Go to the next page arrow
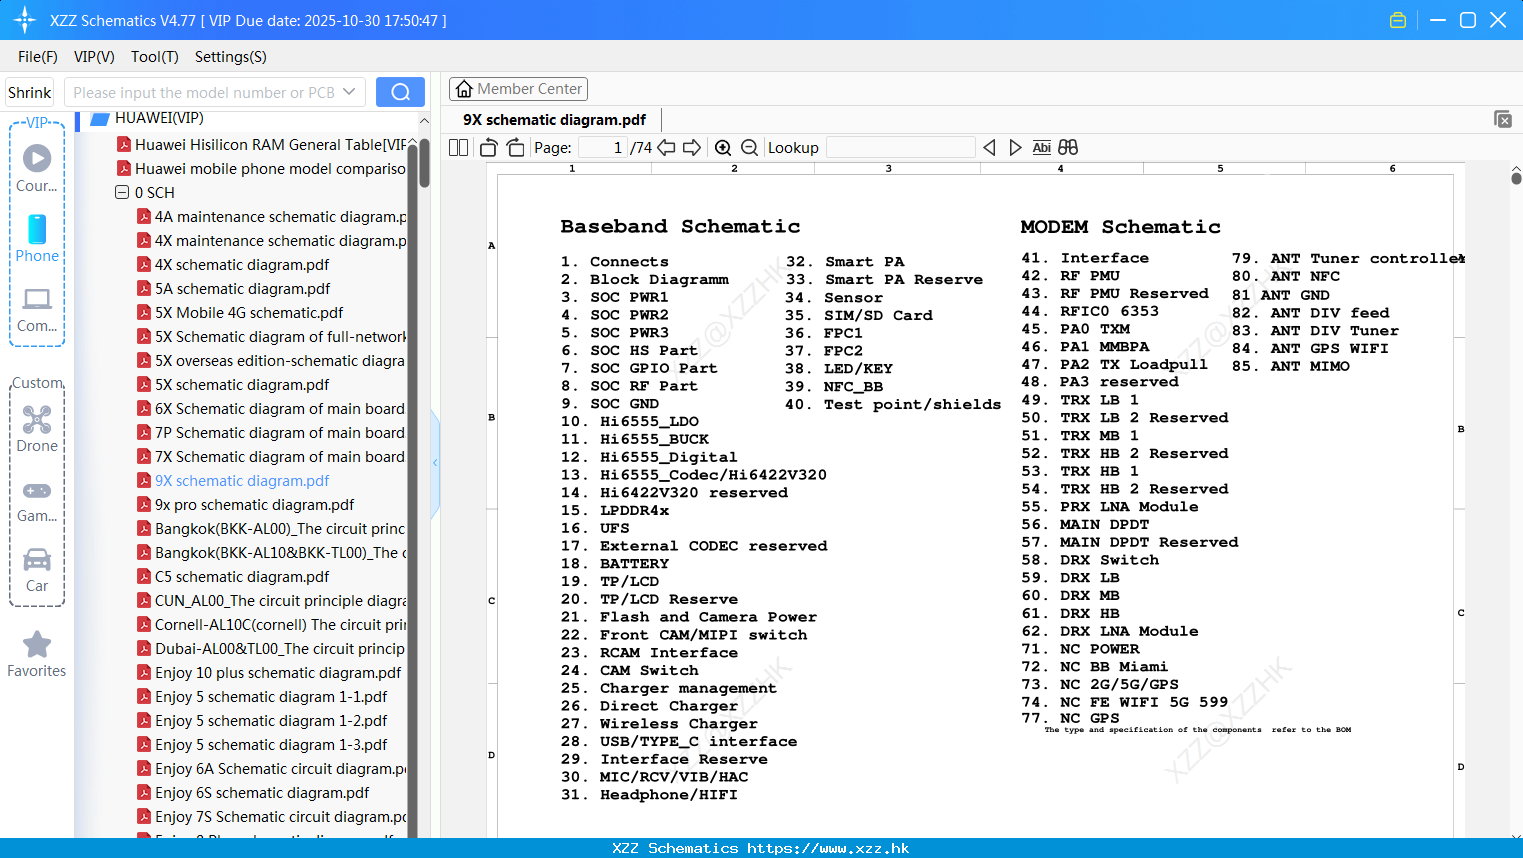The width and height of the screenshot is (1523, 858). [x=692, y=148]
